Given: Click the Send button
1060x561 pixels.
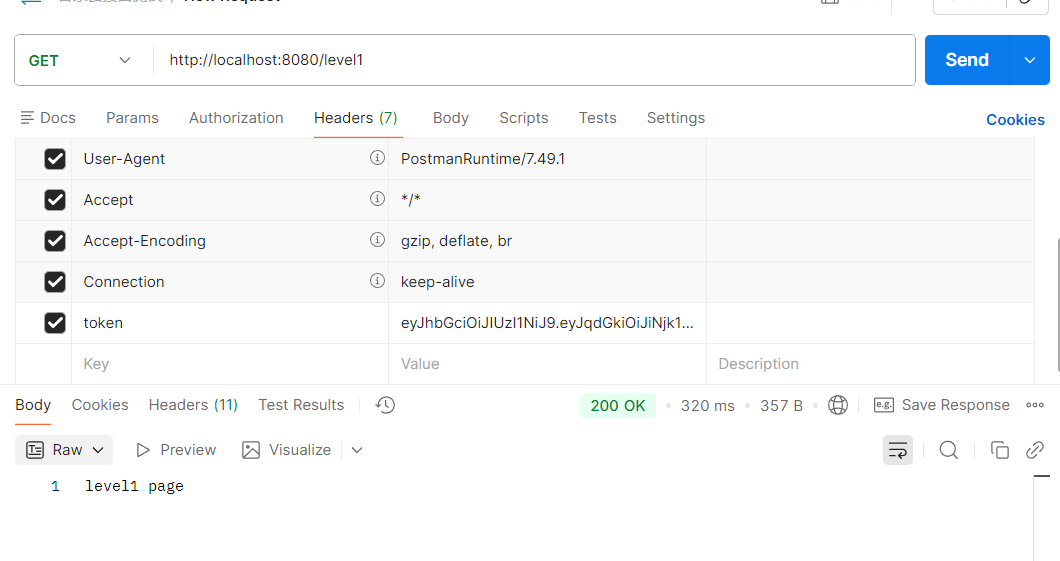Looking at the screenshot, I should point(967,60).
